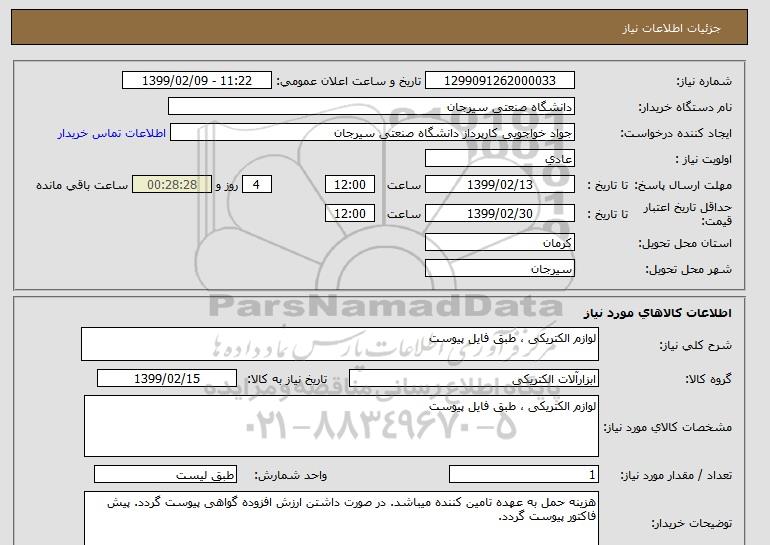Click label گروه کالا
Viewport: 770px width, 545px height.
pos(709,379)
